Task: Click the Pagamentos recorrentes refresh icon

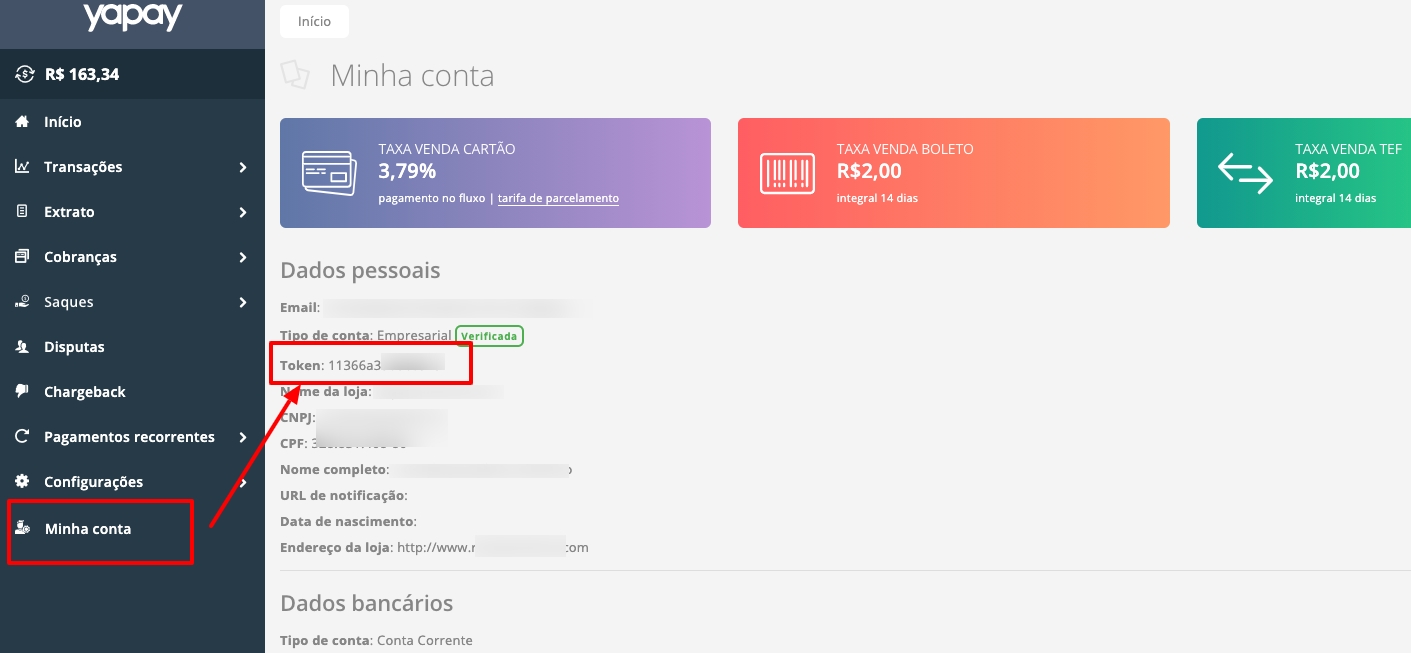Action: point(22,437)
